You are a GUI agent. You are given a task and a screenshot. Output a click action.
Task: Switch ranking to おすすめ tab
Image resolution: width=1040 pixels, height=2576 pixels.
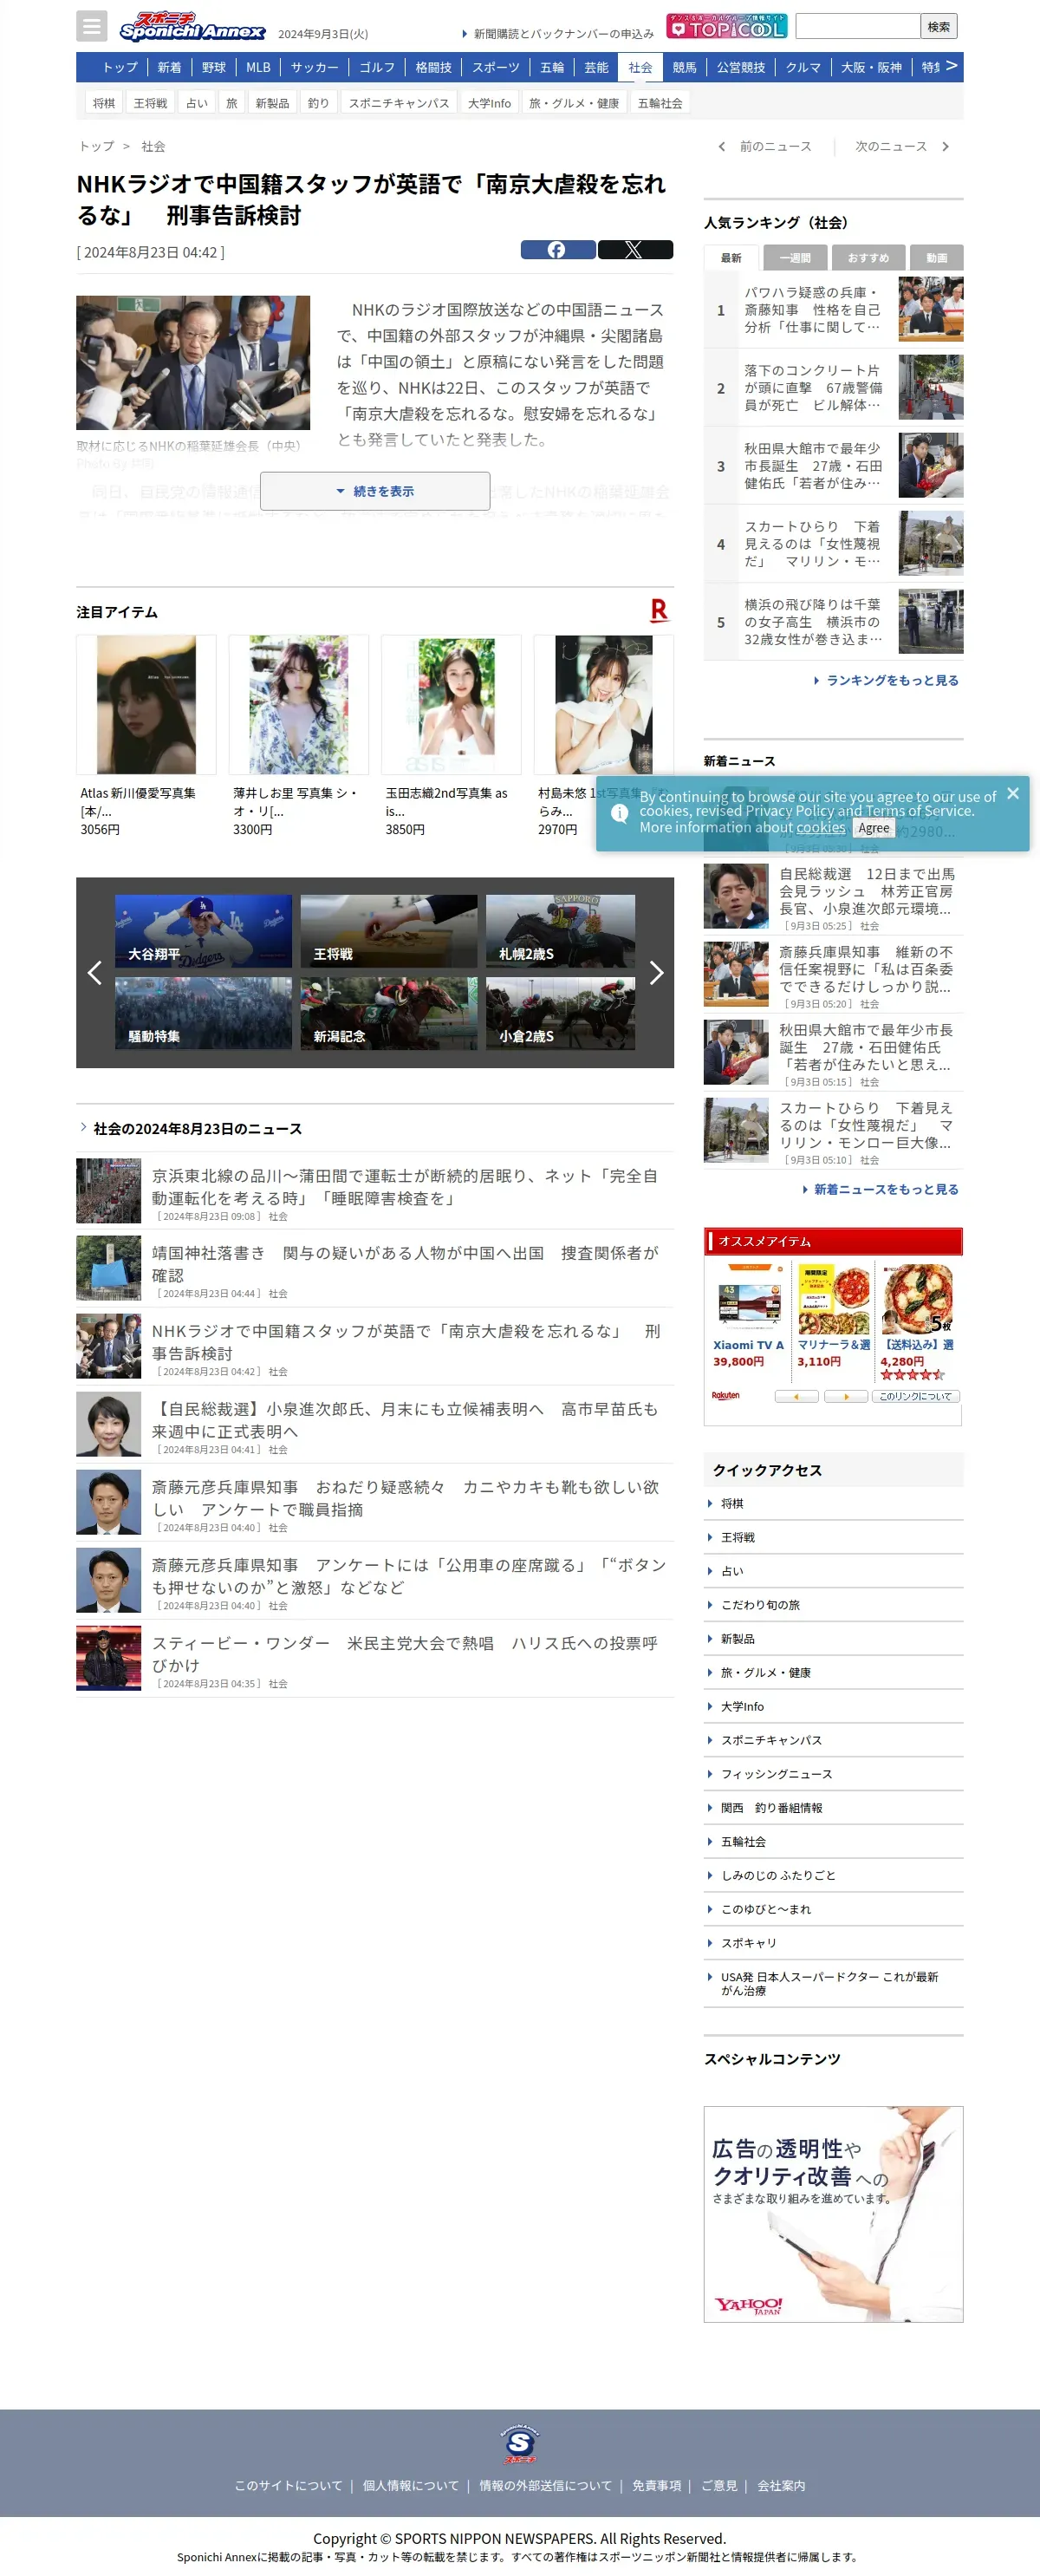tap(868, 258)
